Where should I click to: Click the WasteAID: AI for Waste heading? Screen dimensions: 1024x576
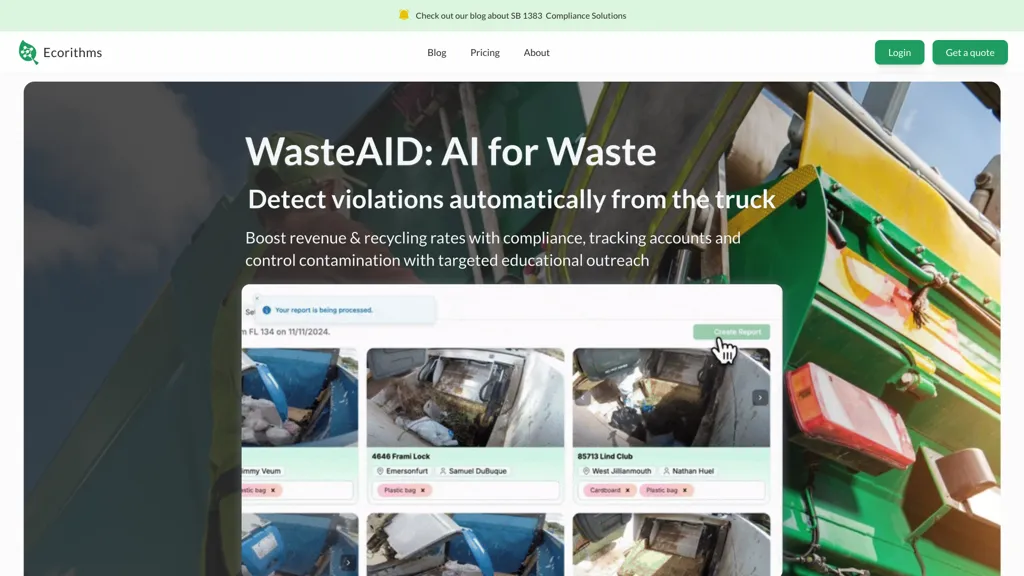[x=451, y=152]
